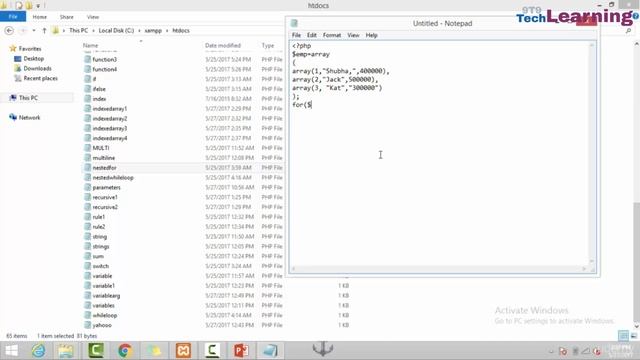Click the Explorer window vertical scrollbar
This screenshot has height=360, width=640.
[x=636, y=185]
